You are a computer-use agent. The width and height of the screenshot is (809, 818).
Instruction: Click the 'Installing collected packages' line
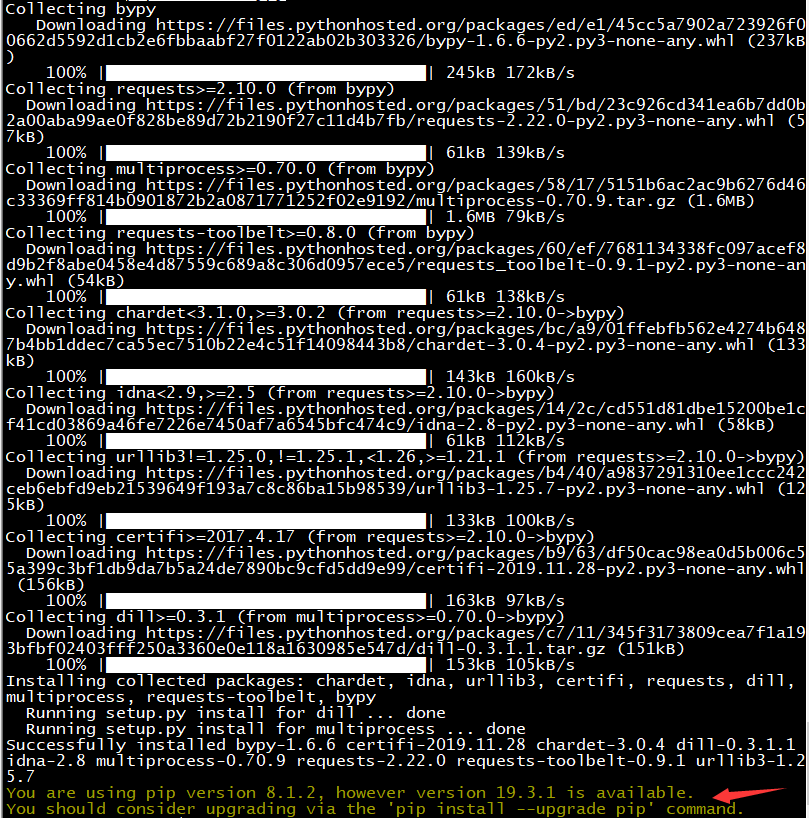click(401, 689)
